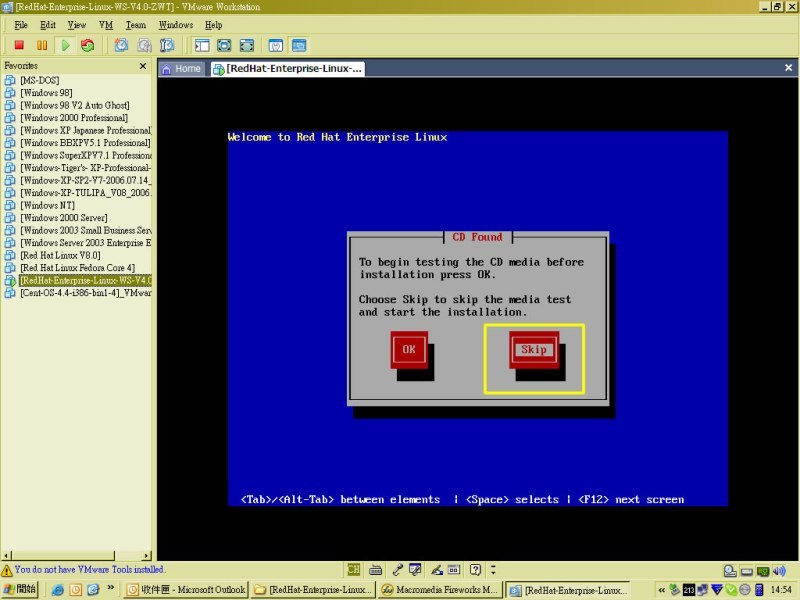Select [Windows-XP-SP2-V7-2006.07.14] favorite
The width and height of the screenshot is (800, 600).
pyautogui.click(x=86, y=180)
